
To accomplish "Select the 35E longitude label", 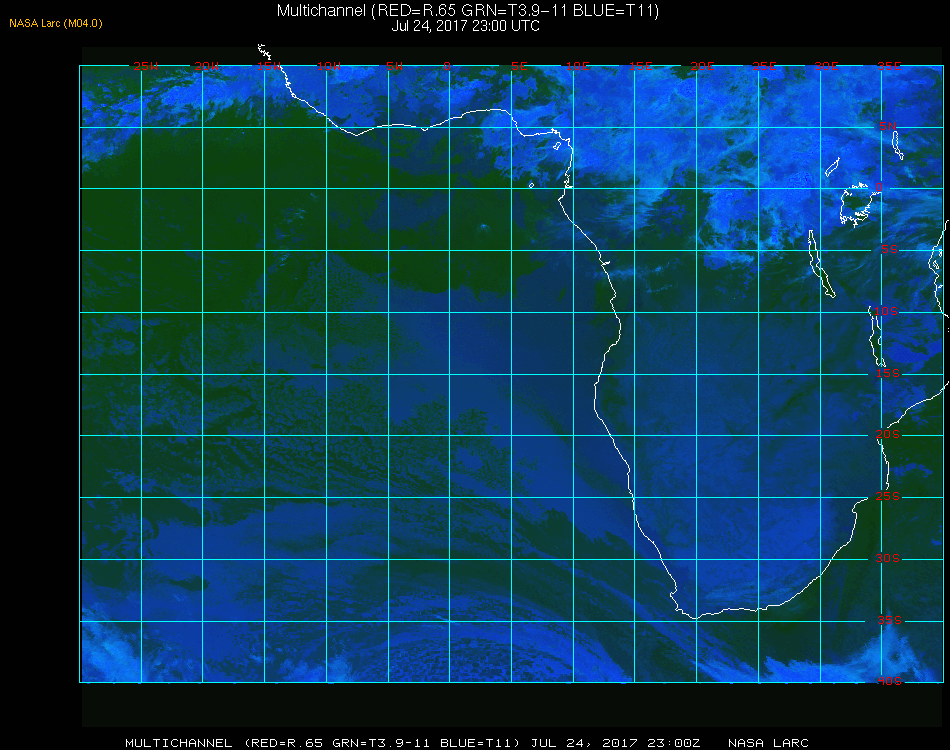I will click(x=889, y=66).
